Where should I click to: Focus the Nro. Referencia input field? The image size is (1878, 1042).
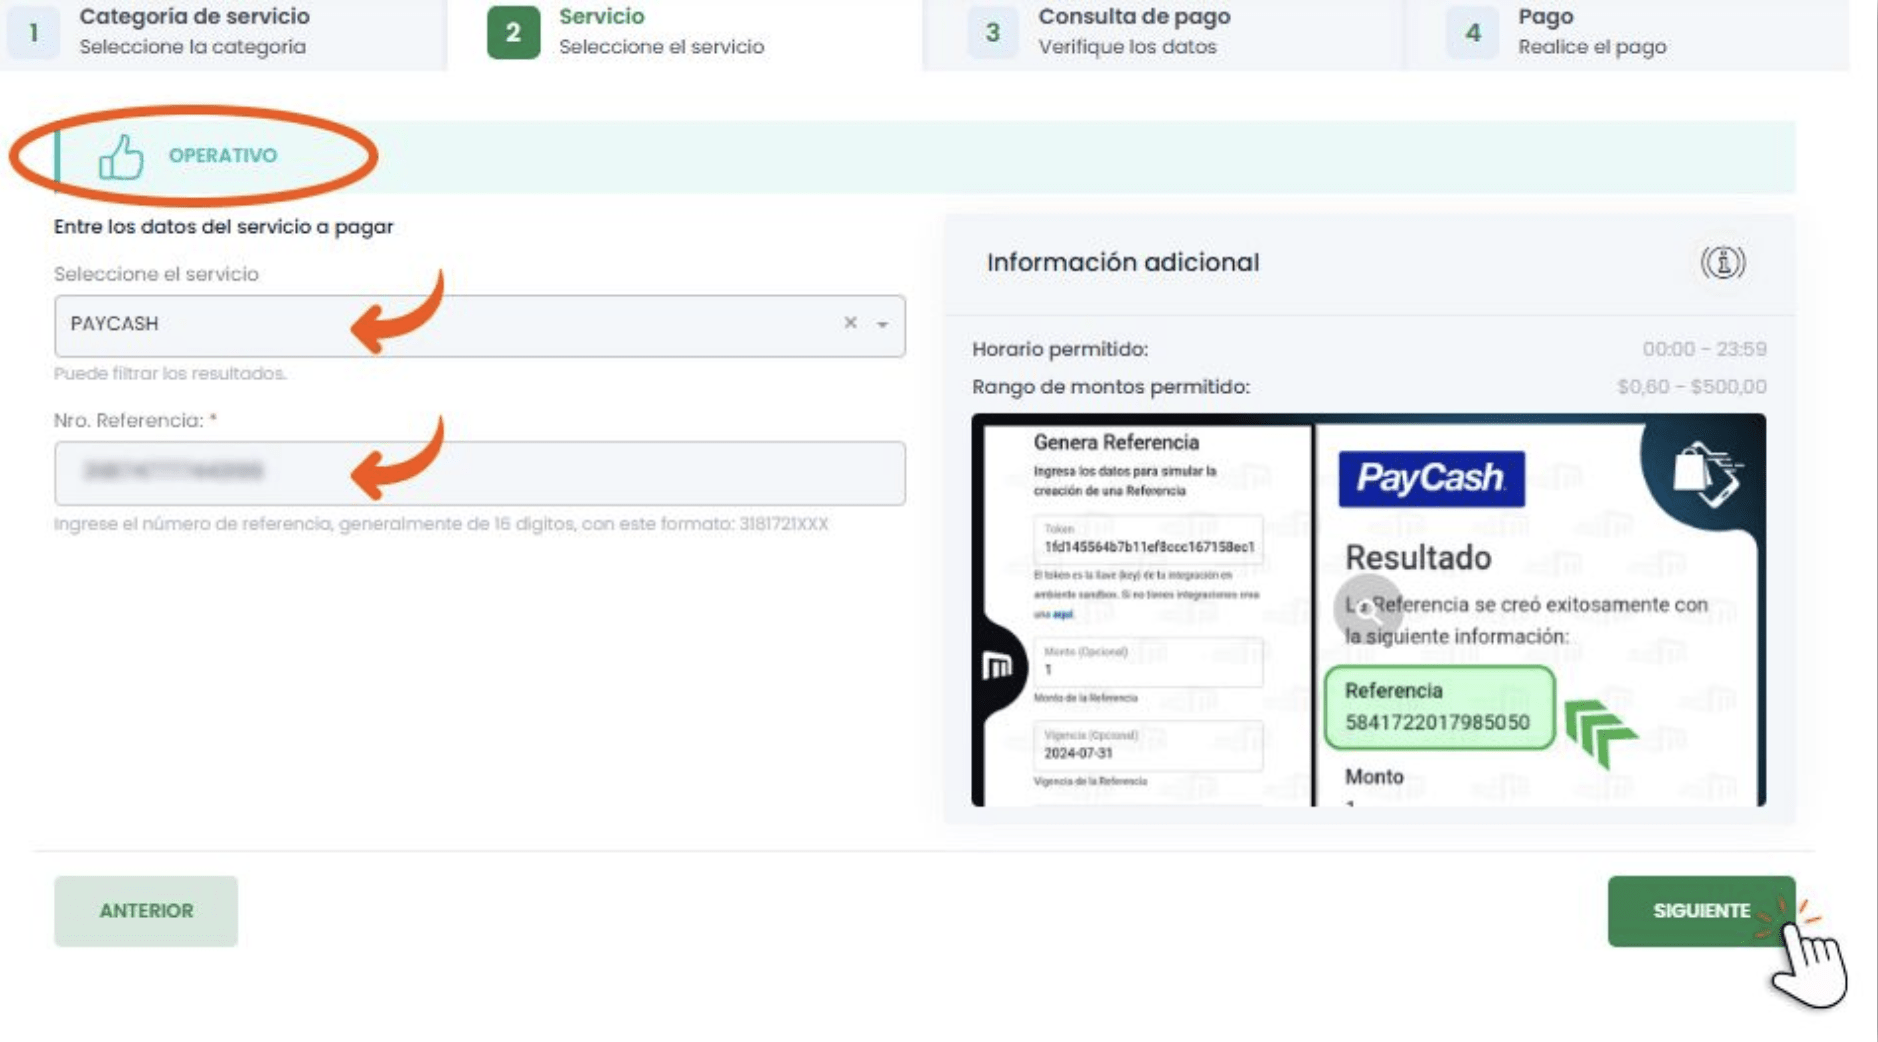480,473
